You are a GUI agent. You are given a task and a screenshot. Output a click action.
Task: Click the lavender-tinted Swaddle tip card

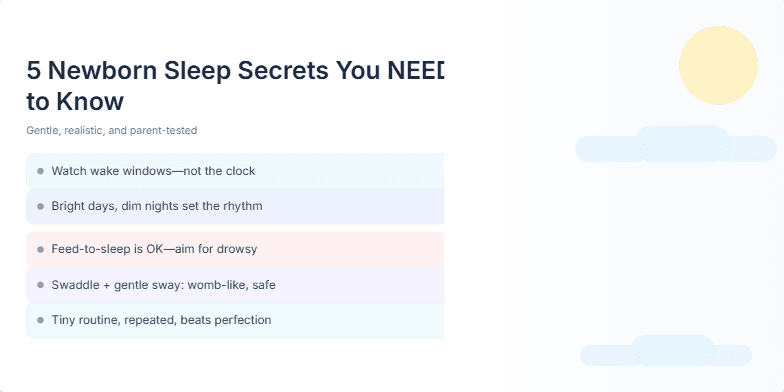coord(235,285)
